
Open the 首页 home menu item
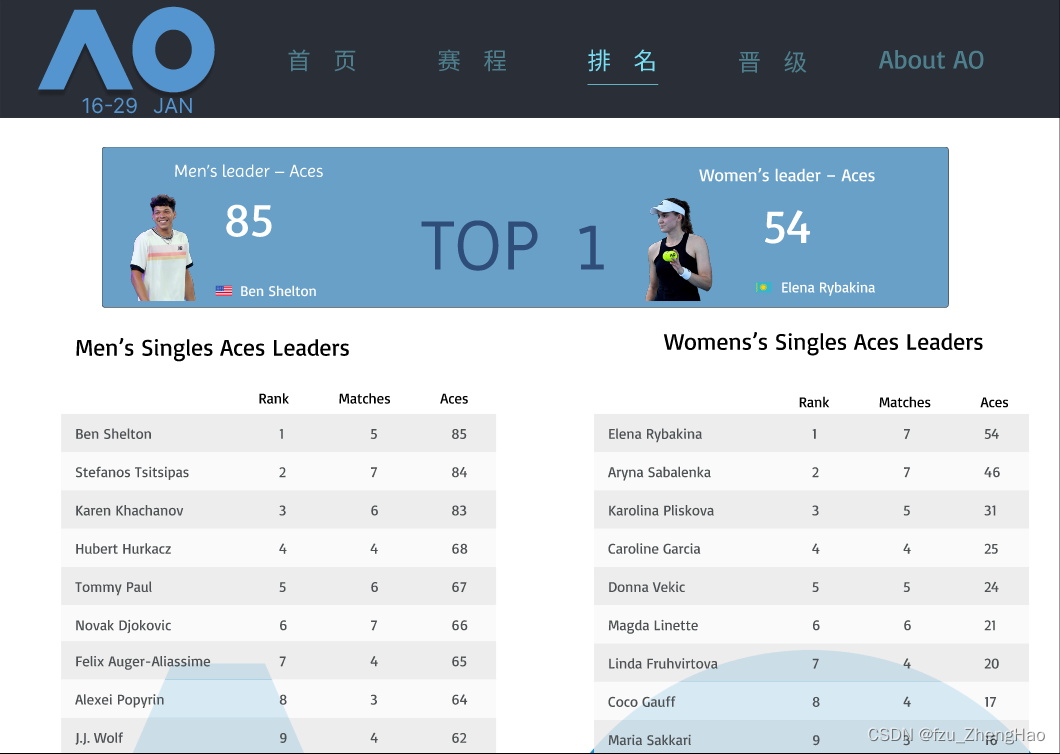pos(322,61)
